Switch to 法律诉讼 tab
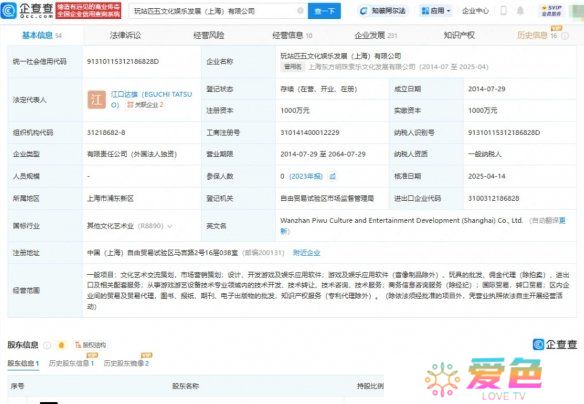Image resolution: width=584 pixels, height=404 pixels. coord(126,35)
